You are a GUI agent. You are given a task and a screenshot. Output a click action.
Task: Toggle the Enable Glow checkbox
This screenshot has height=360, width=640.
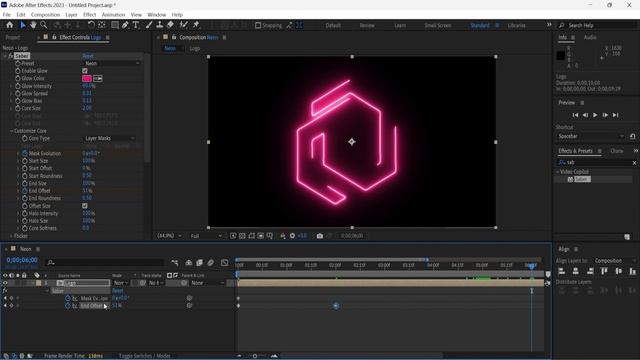tap(85, 71)
